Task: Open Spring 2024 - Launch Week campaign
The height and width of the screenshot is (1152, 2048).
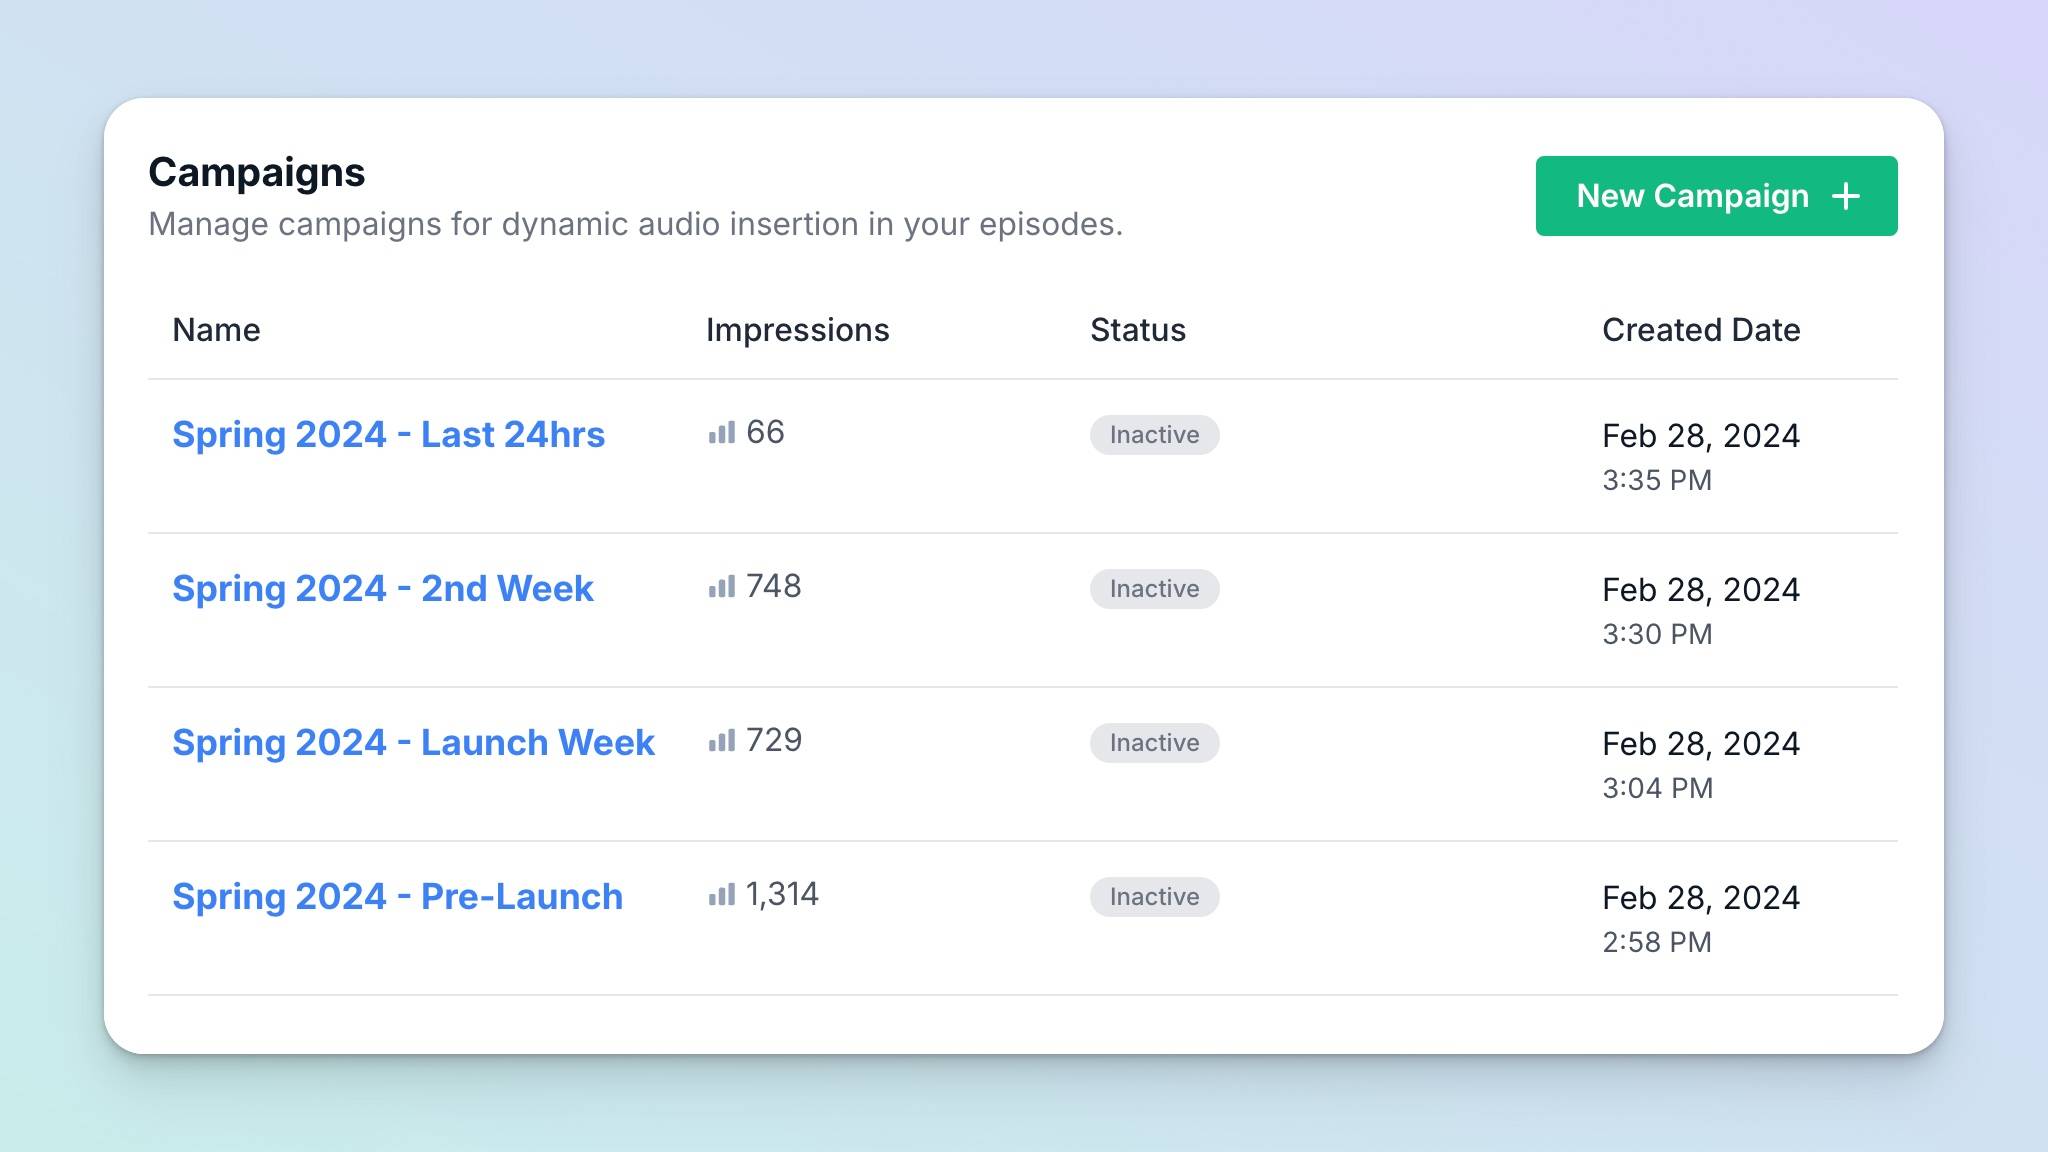Action: pyautogui.click(x=413, y=743)
